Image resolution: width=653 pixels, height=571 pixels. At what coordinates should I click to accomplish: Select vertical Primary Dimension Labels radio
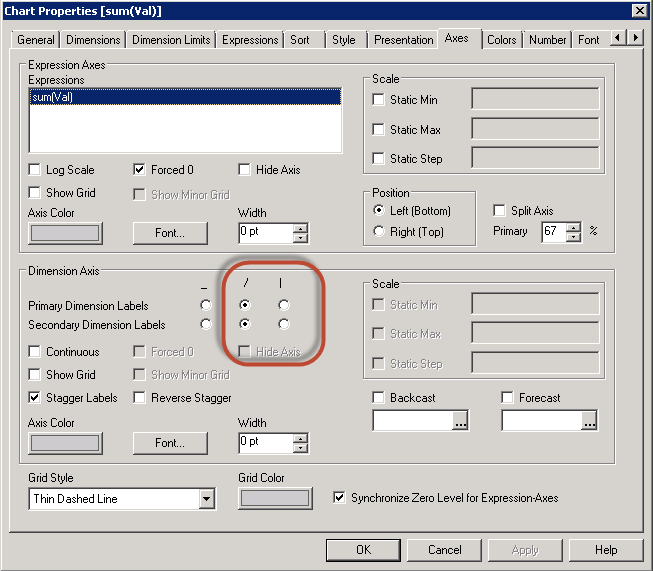[284, 305]
